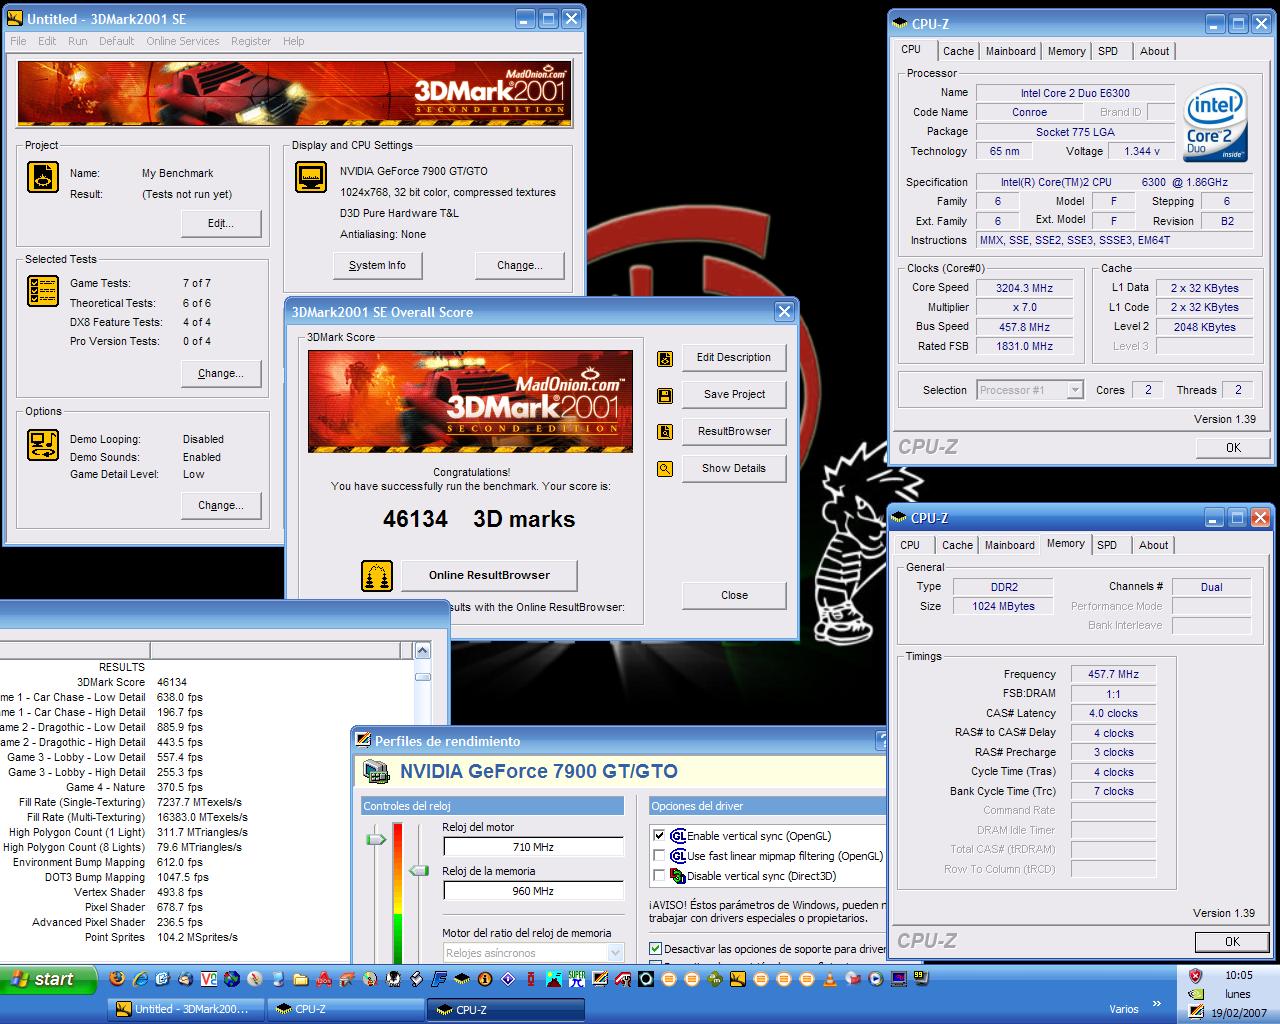The image size is (1280, 1024).
Task: Launch the blue F icon in quick launch
Action: 439,979
